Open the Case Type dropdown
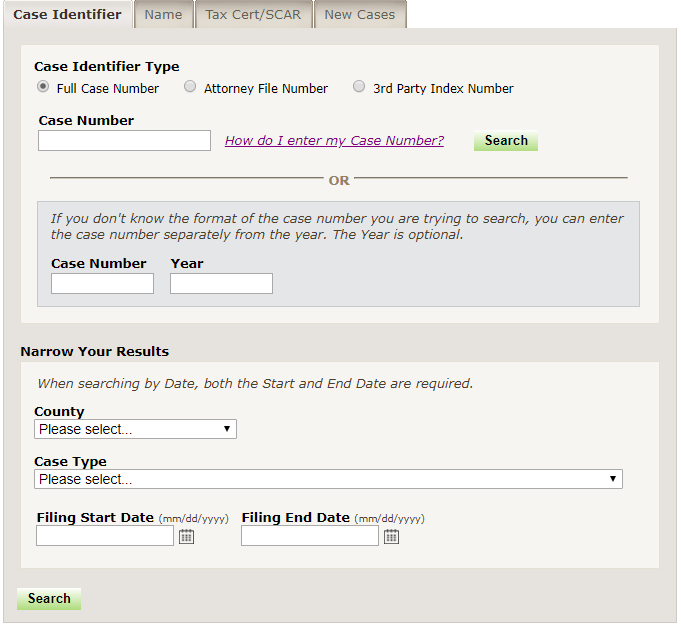The image size is (681, 627). click(x=328, y=479)
